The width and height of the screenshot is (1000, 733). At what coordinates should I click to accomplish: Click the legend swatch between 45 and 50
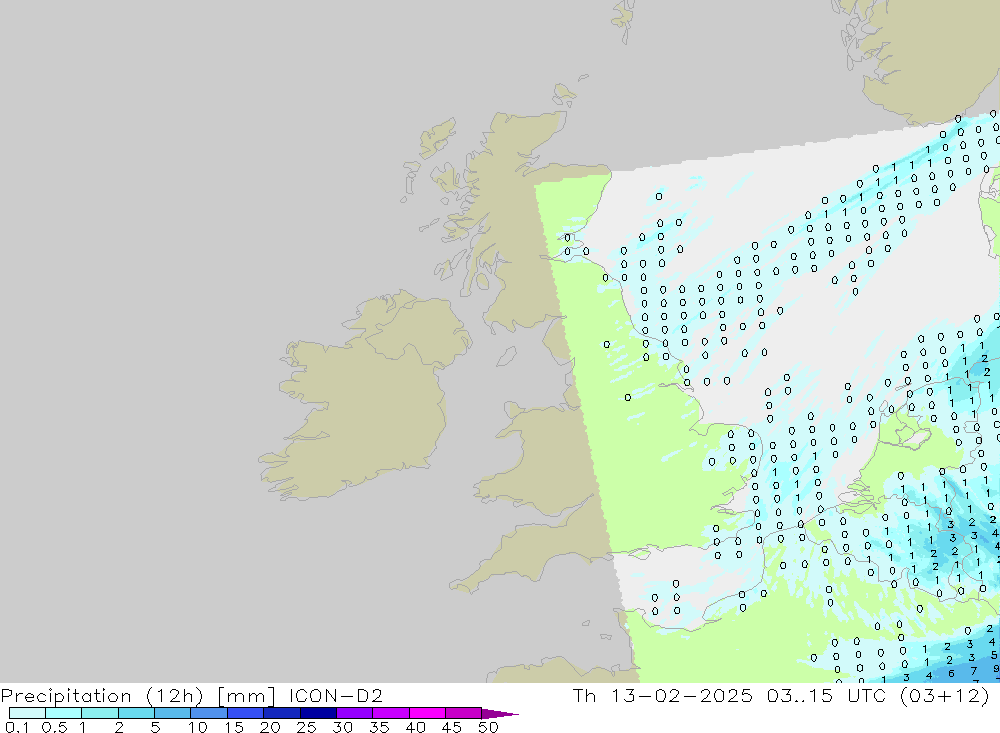pos(464,713)
